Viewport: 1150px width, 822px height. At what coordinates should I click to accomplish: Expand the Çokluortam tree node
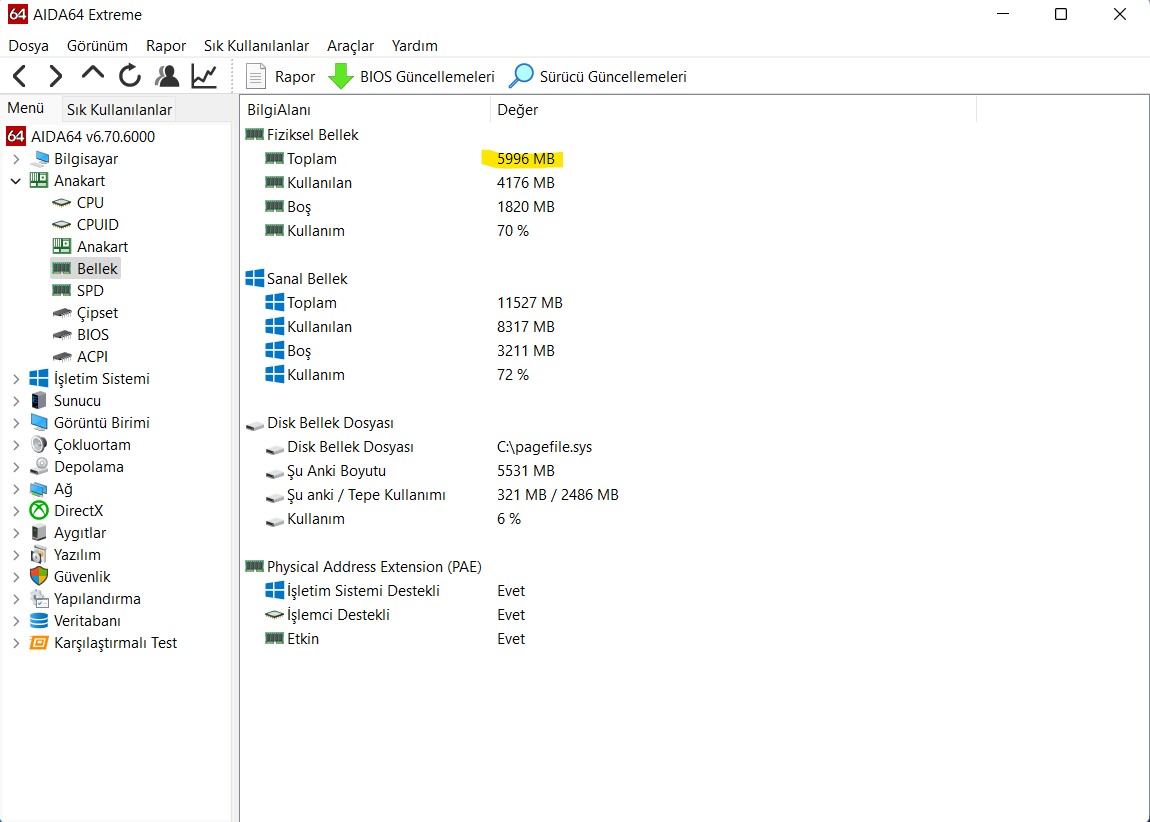[x=16, y=444]
